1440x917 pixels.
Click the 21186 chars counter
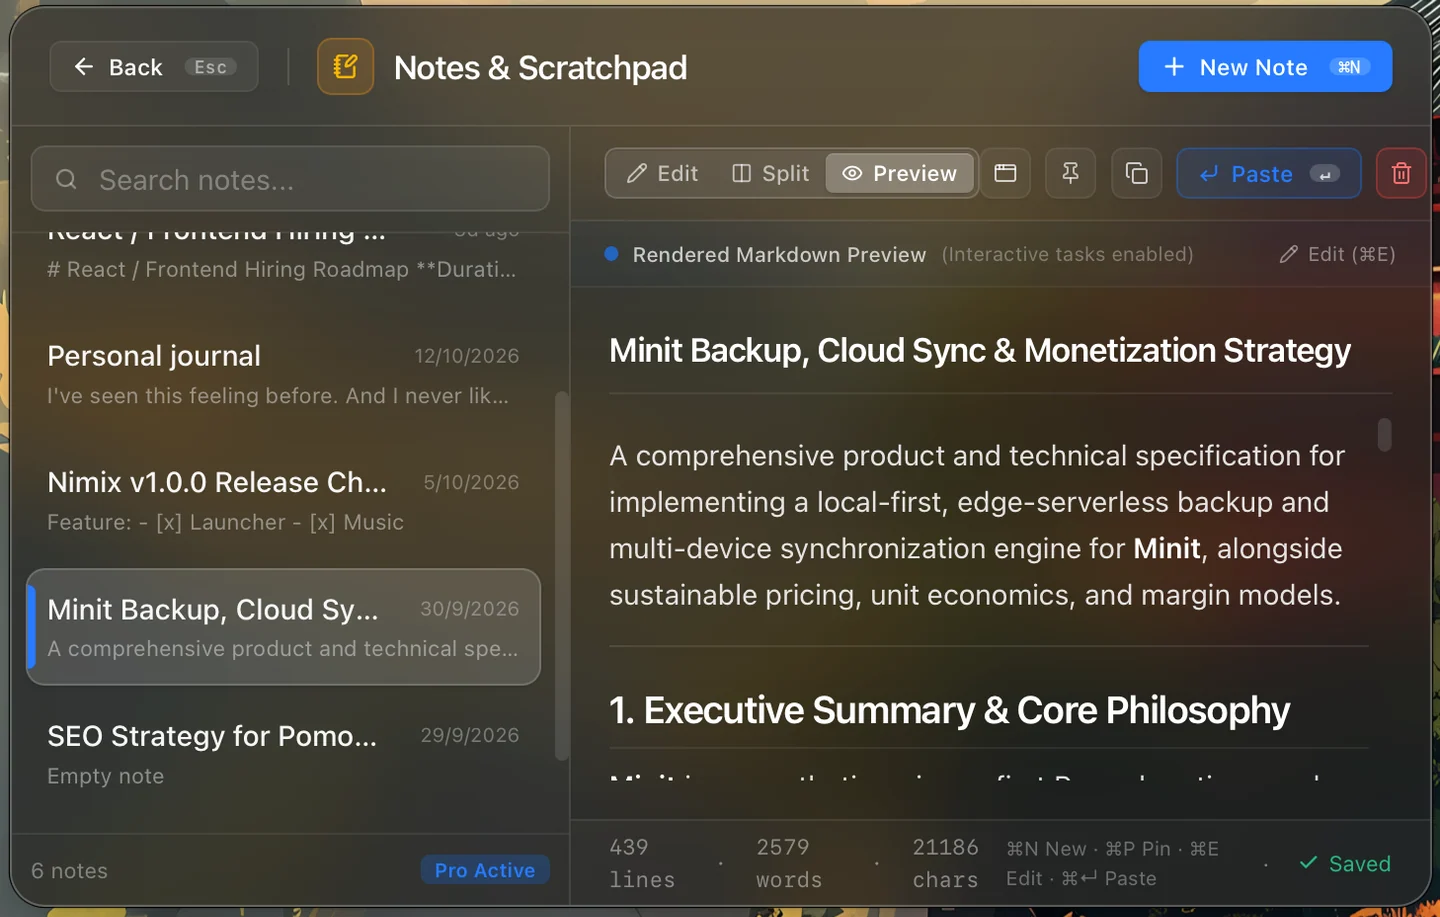pyautogui.click(x=945, y=863)
